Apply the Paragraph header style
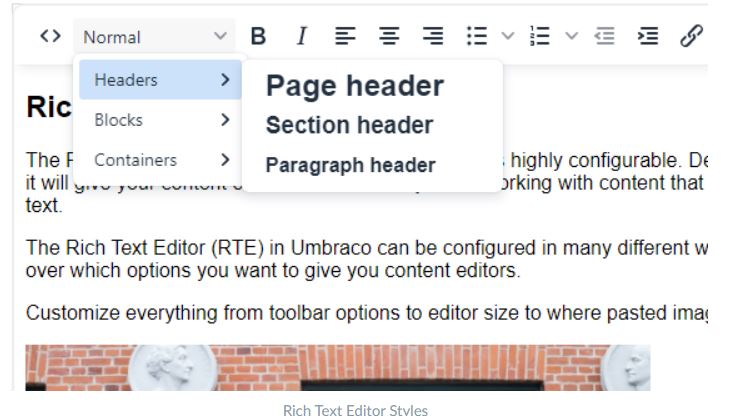736x416 pixels. [350, 165]
